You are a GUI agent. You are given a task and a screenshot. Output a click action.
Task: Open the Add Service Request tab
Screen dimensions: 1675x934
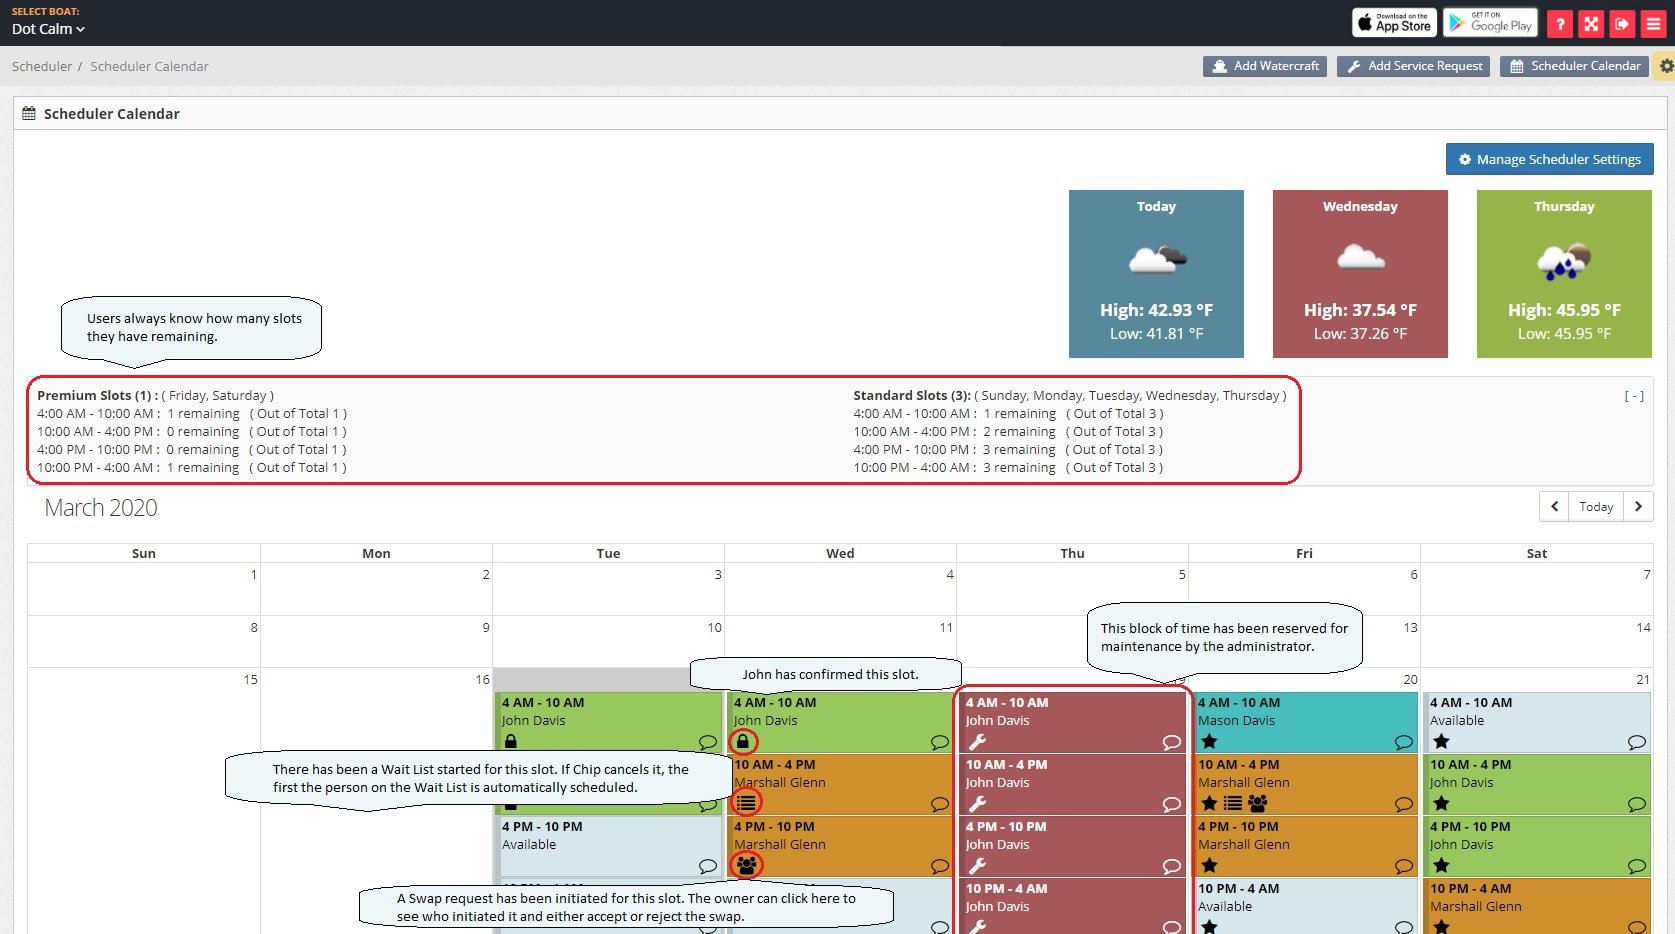point(1413,66)
